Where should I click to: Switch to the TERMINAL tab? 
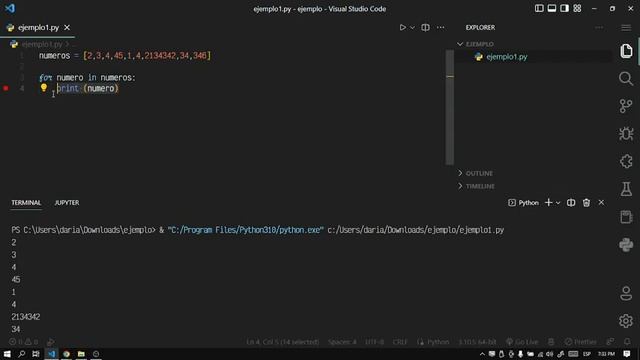(x=26, y=202)
